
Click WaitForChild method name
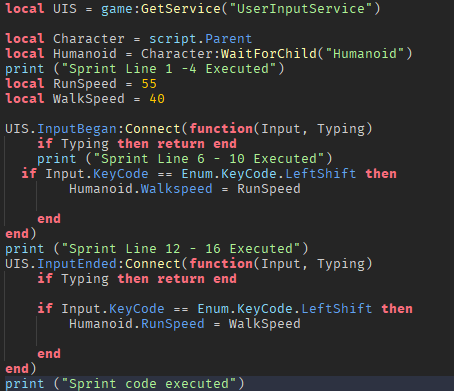269,54
